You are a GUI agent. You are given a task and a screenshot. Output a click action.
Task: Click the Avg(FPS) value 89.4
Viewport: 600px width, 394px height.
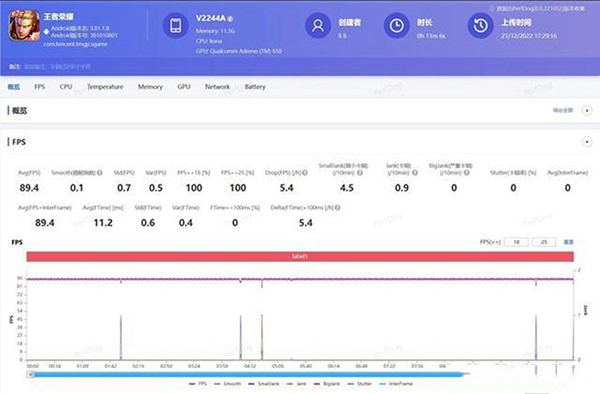(29, 188)
